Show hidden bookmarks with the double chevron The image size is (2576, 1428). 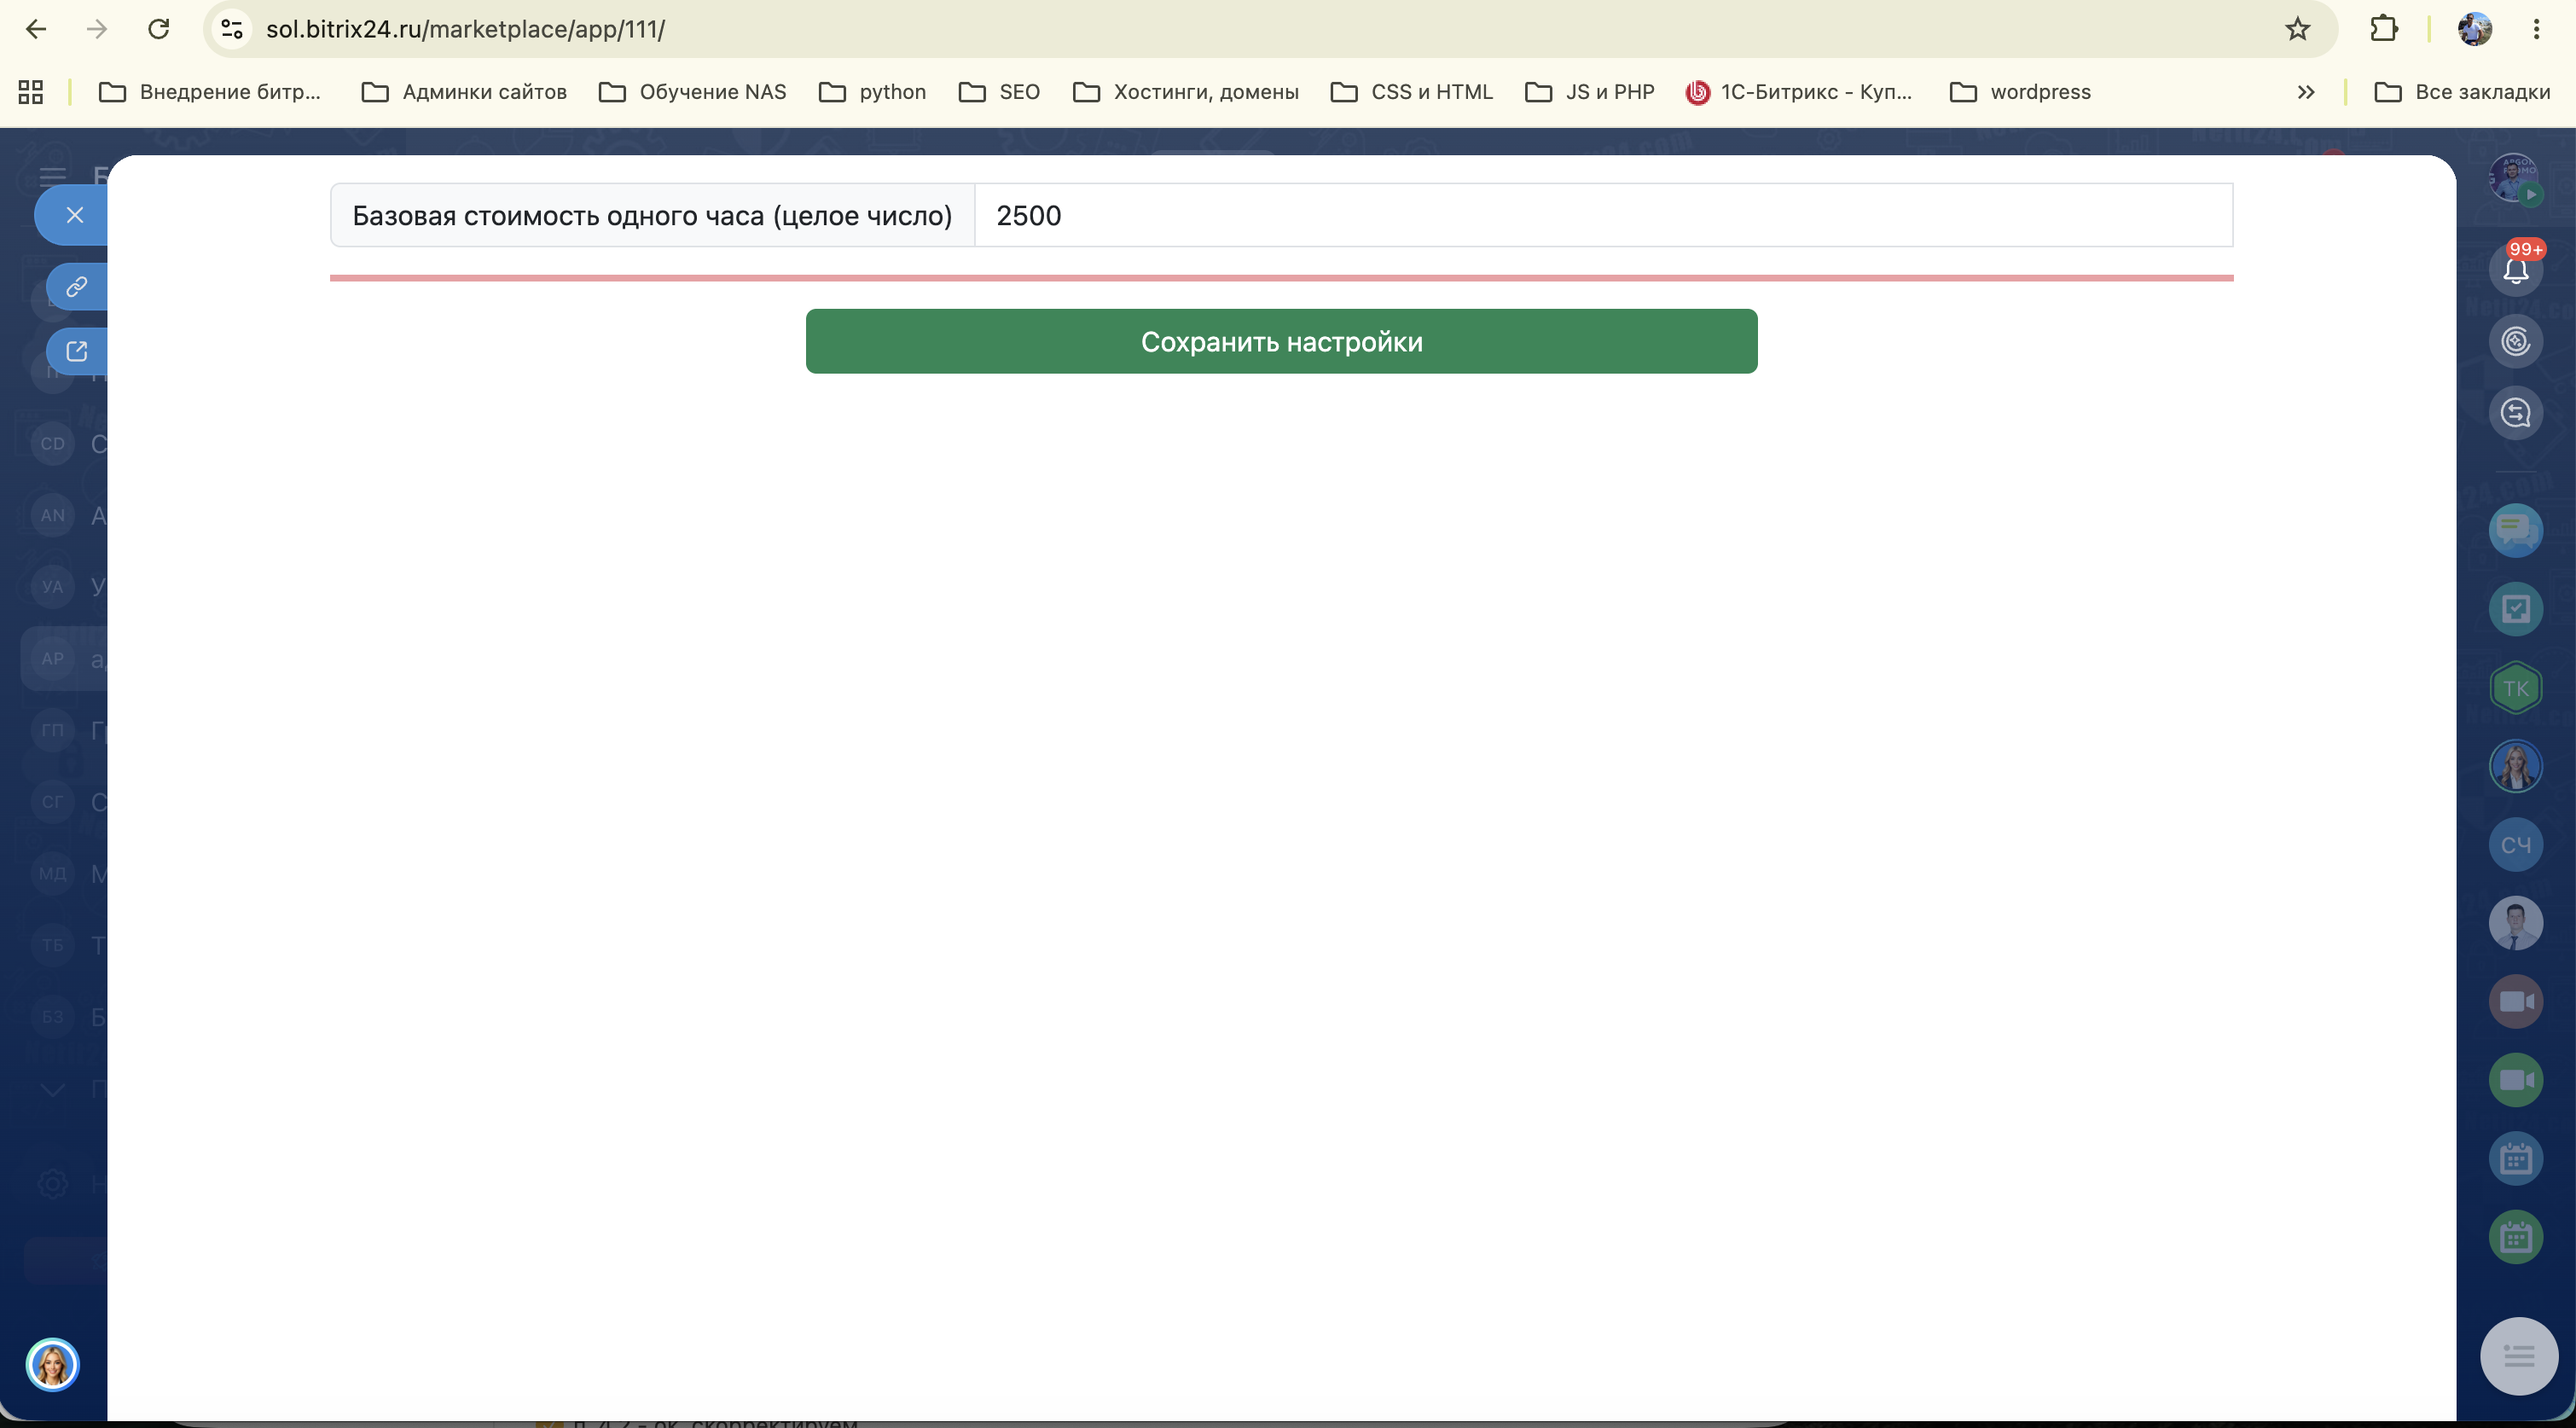point(2305,92)
